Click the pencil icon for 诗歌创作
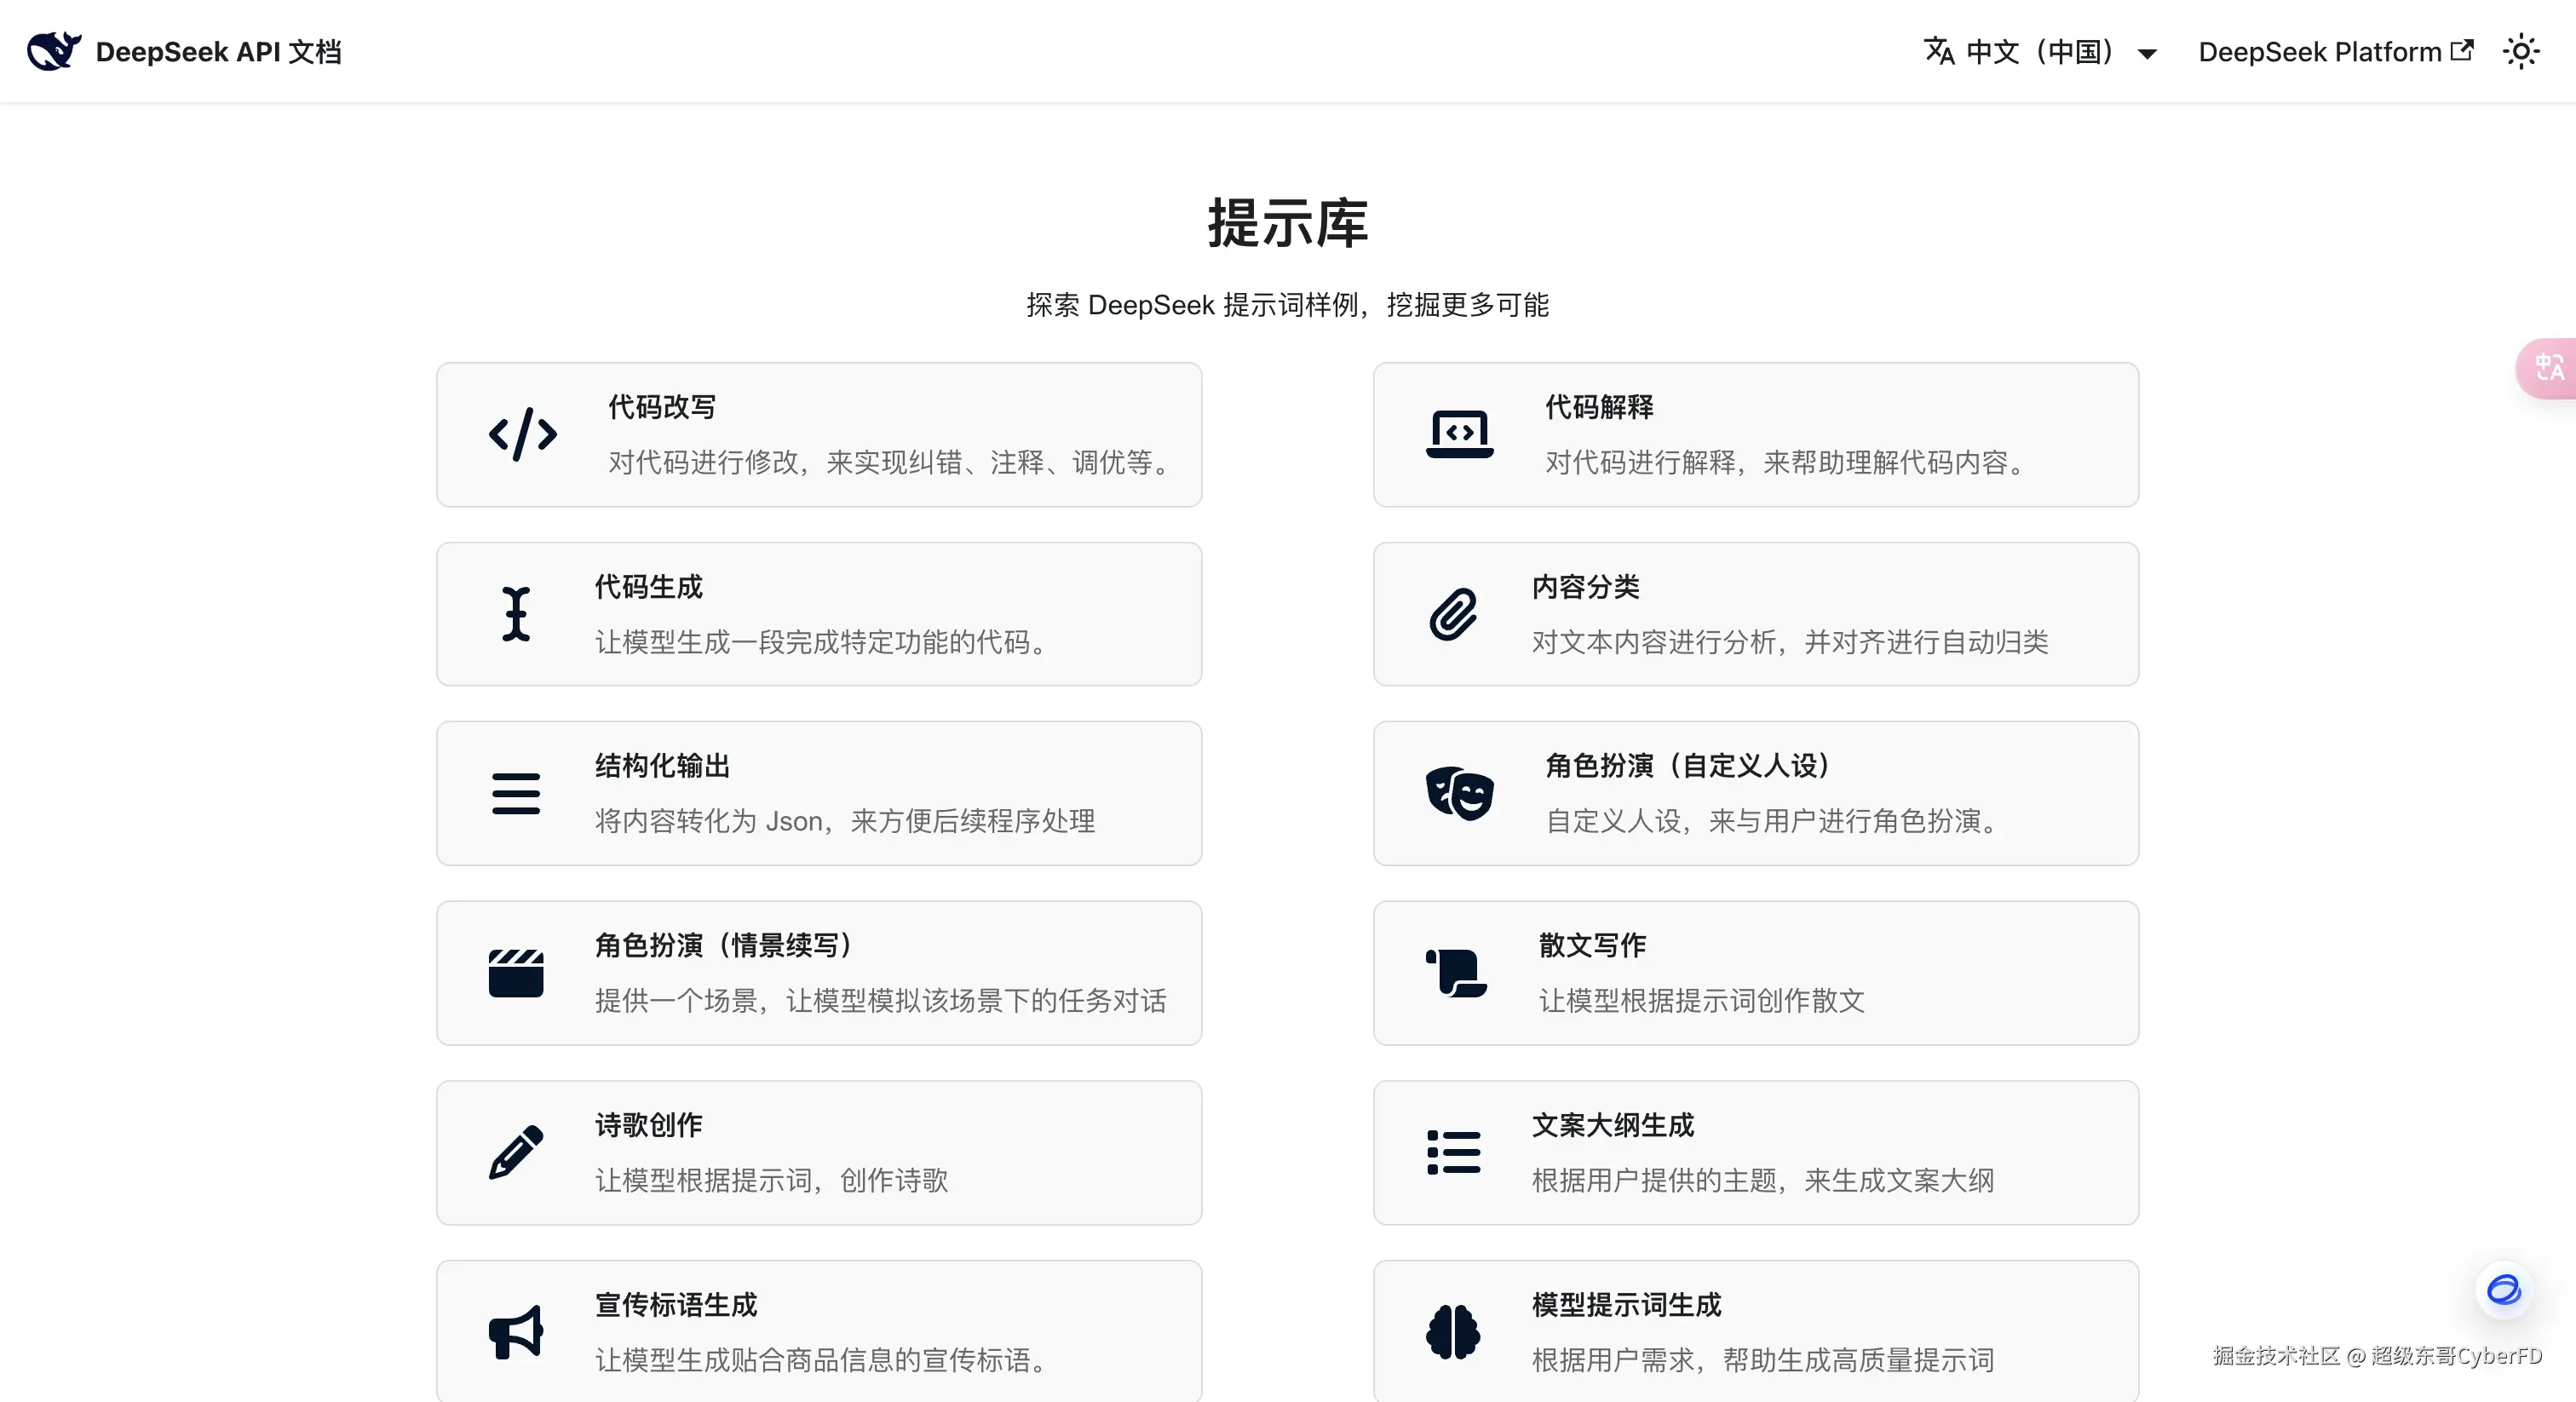The image size is (2576, 1402). [x=516, y=1152]
